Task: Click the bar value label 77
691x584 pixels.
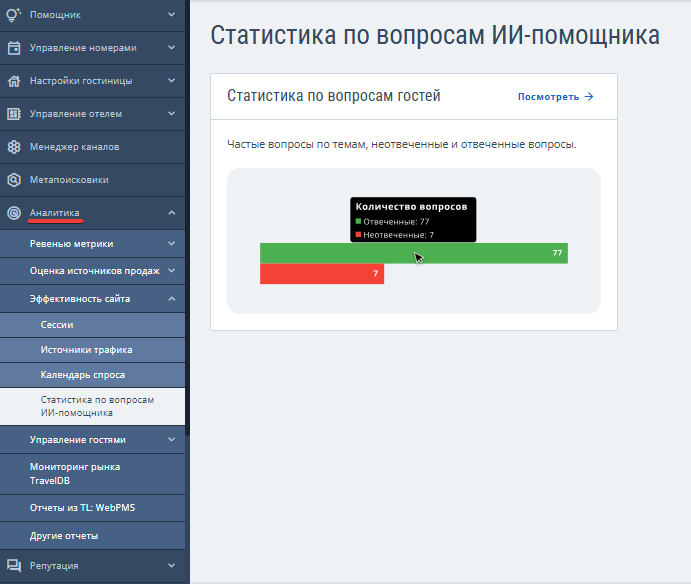Action: 557,253
